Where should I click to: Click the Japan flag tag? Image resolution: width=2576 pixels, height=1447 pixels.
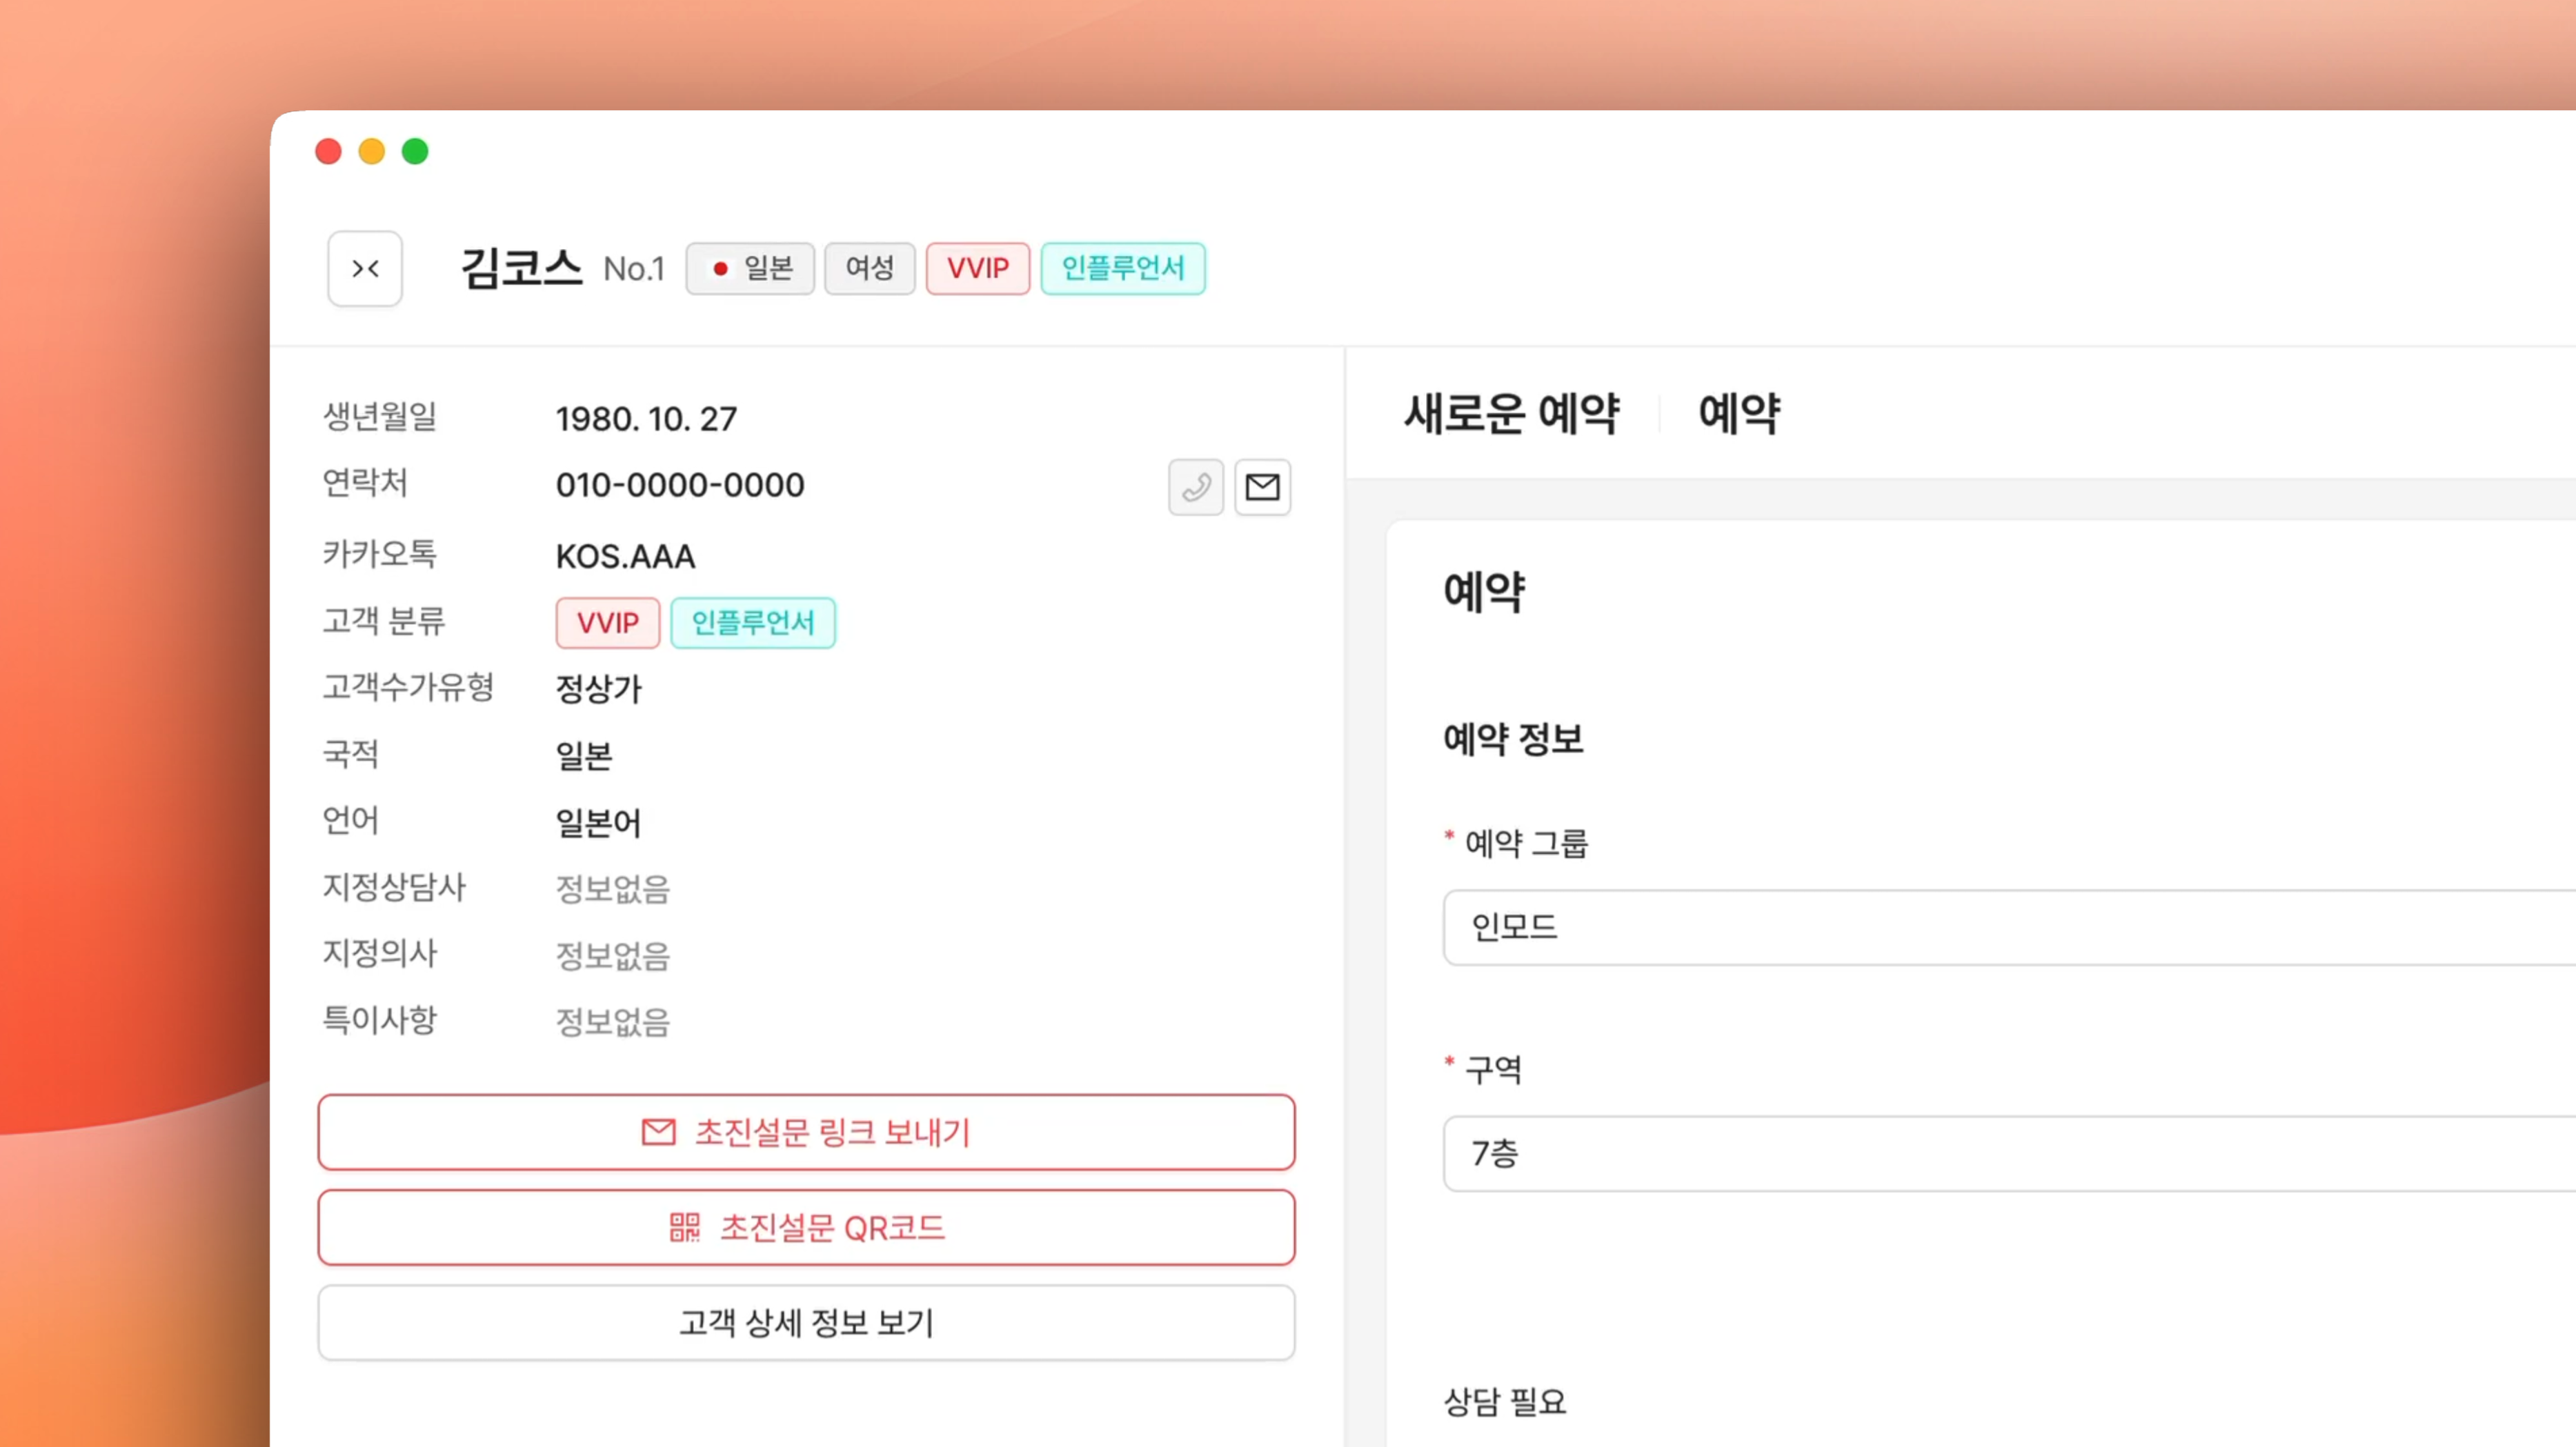click(750, 268)
